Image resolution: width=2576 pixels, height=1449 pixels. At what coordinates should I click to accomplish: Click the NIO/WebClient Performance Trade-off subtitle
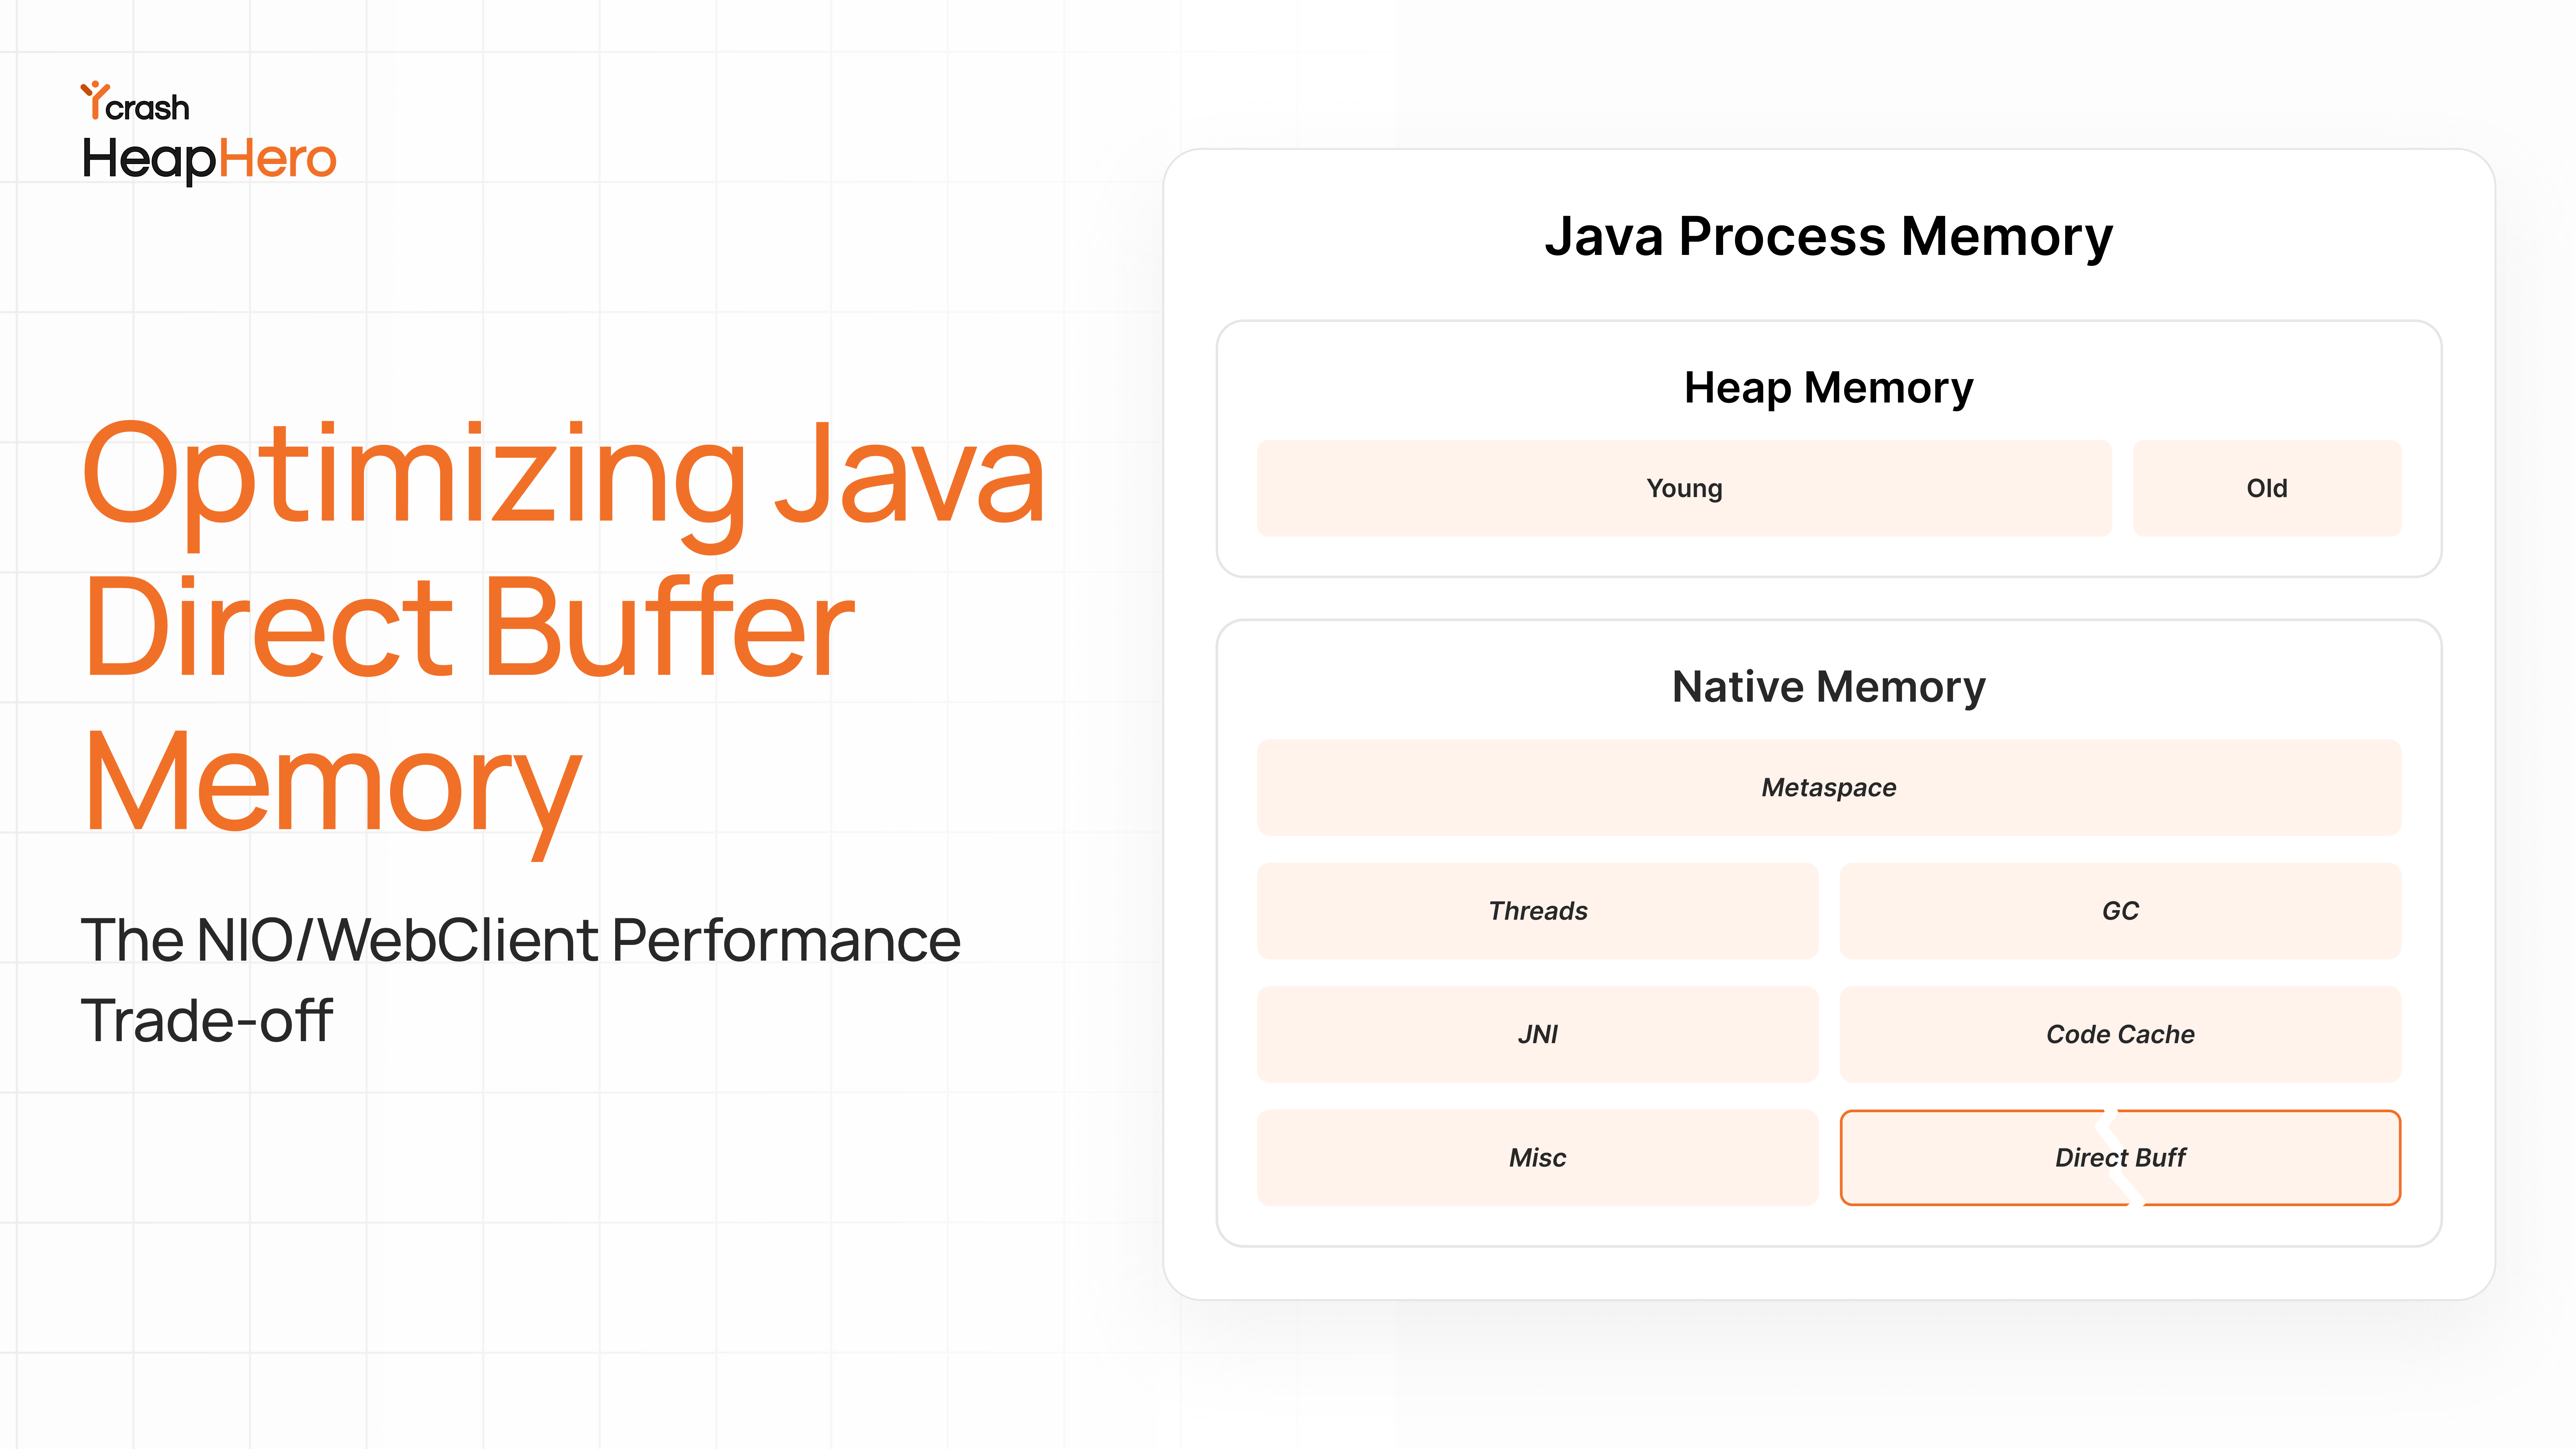520,980
